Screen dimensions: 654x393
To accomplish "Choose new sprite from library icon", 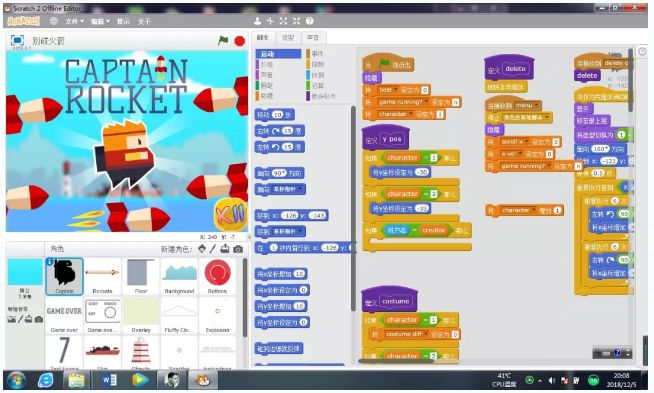I will 202,249.
